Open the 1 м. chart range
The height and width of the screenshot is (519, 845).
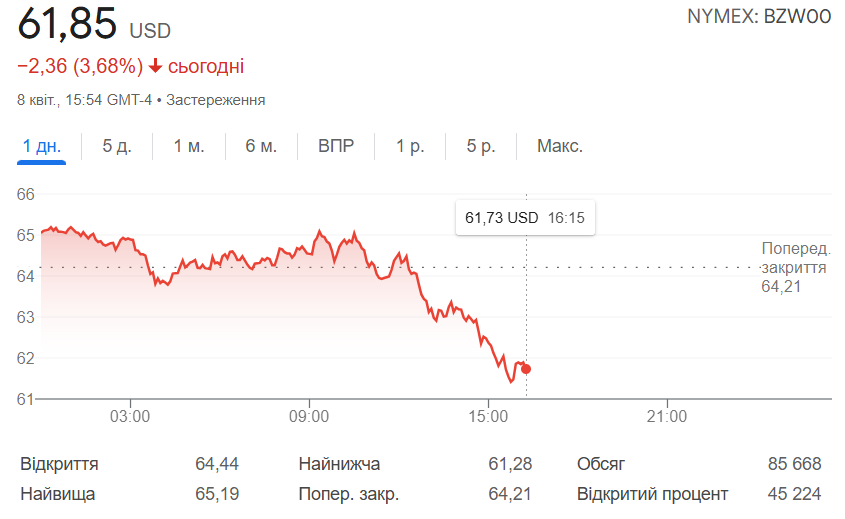189,146
